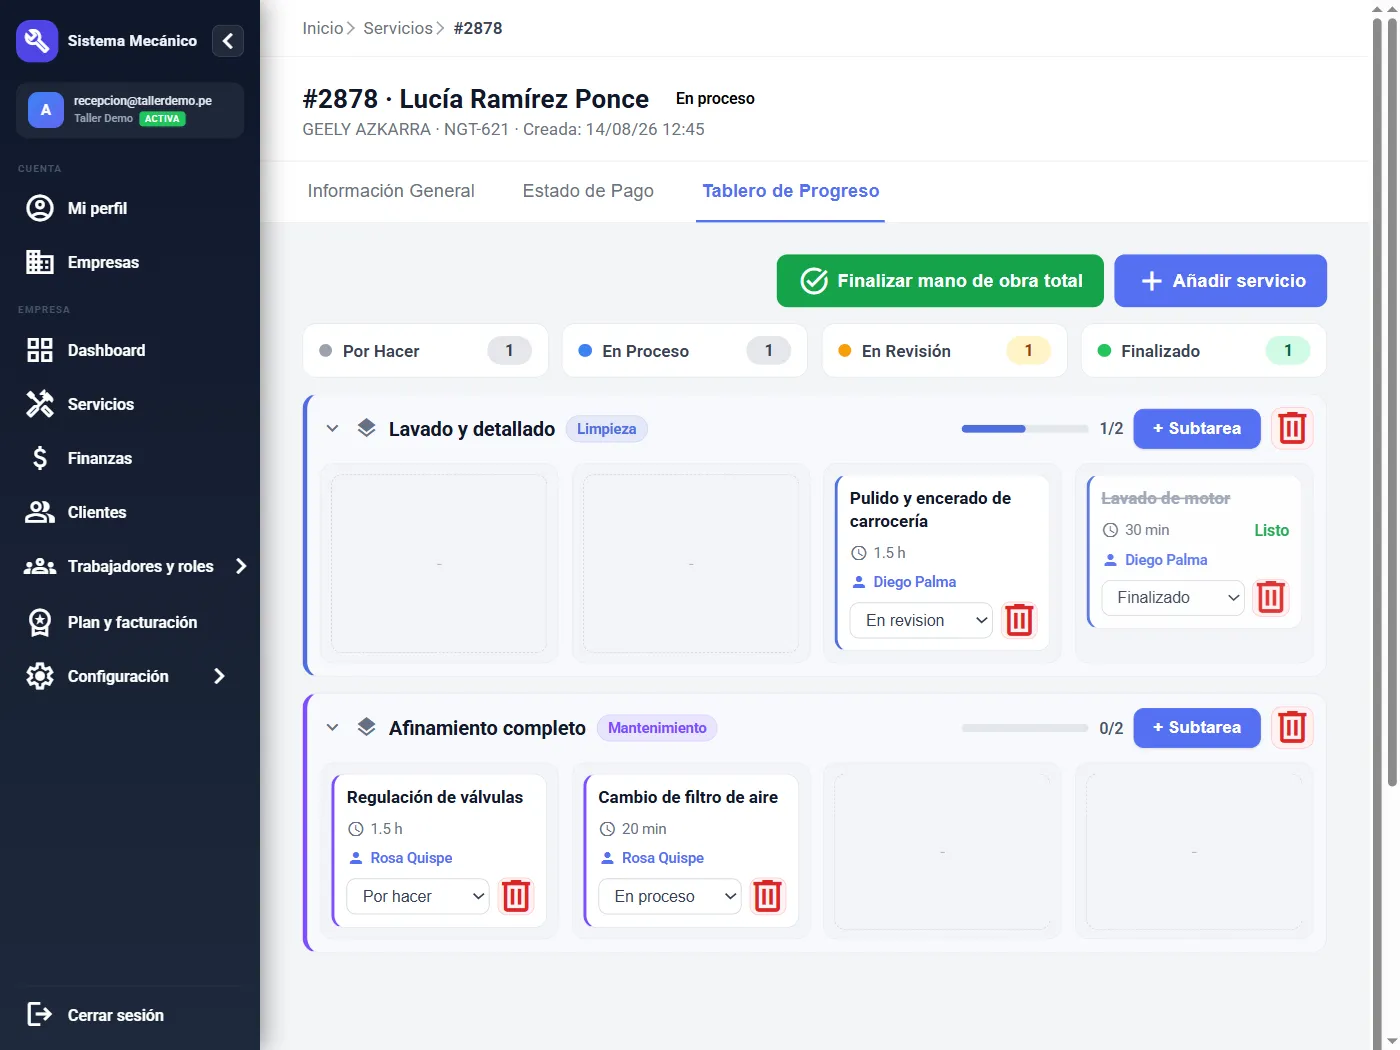Click the Regulación de válvulas task title
The width and height of the screenshot is (1400, 1050).
(435, 797)
